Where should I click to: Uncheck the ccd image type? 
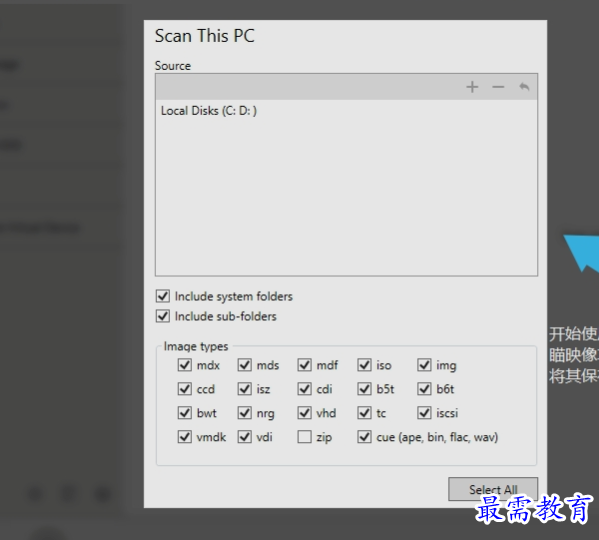tap(185, 389)
